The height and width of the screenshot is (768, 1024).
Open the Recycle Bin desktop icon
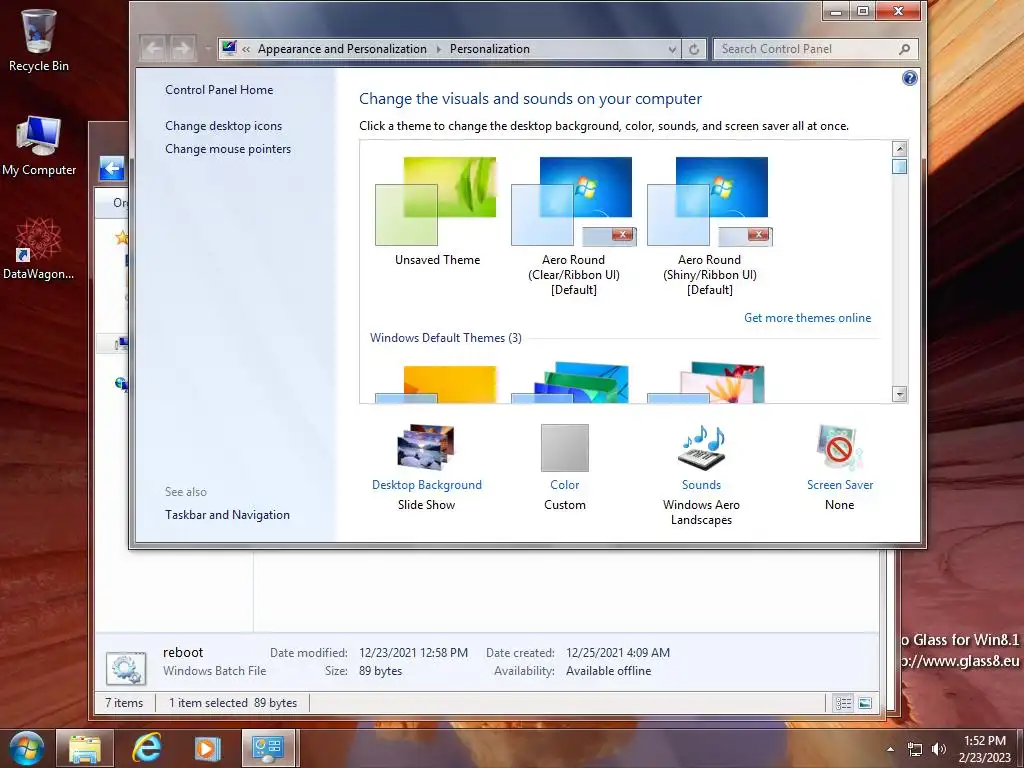pos(39,40)
